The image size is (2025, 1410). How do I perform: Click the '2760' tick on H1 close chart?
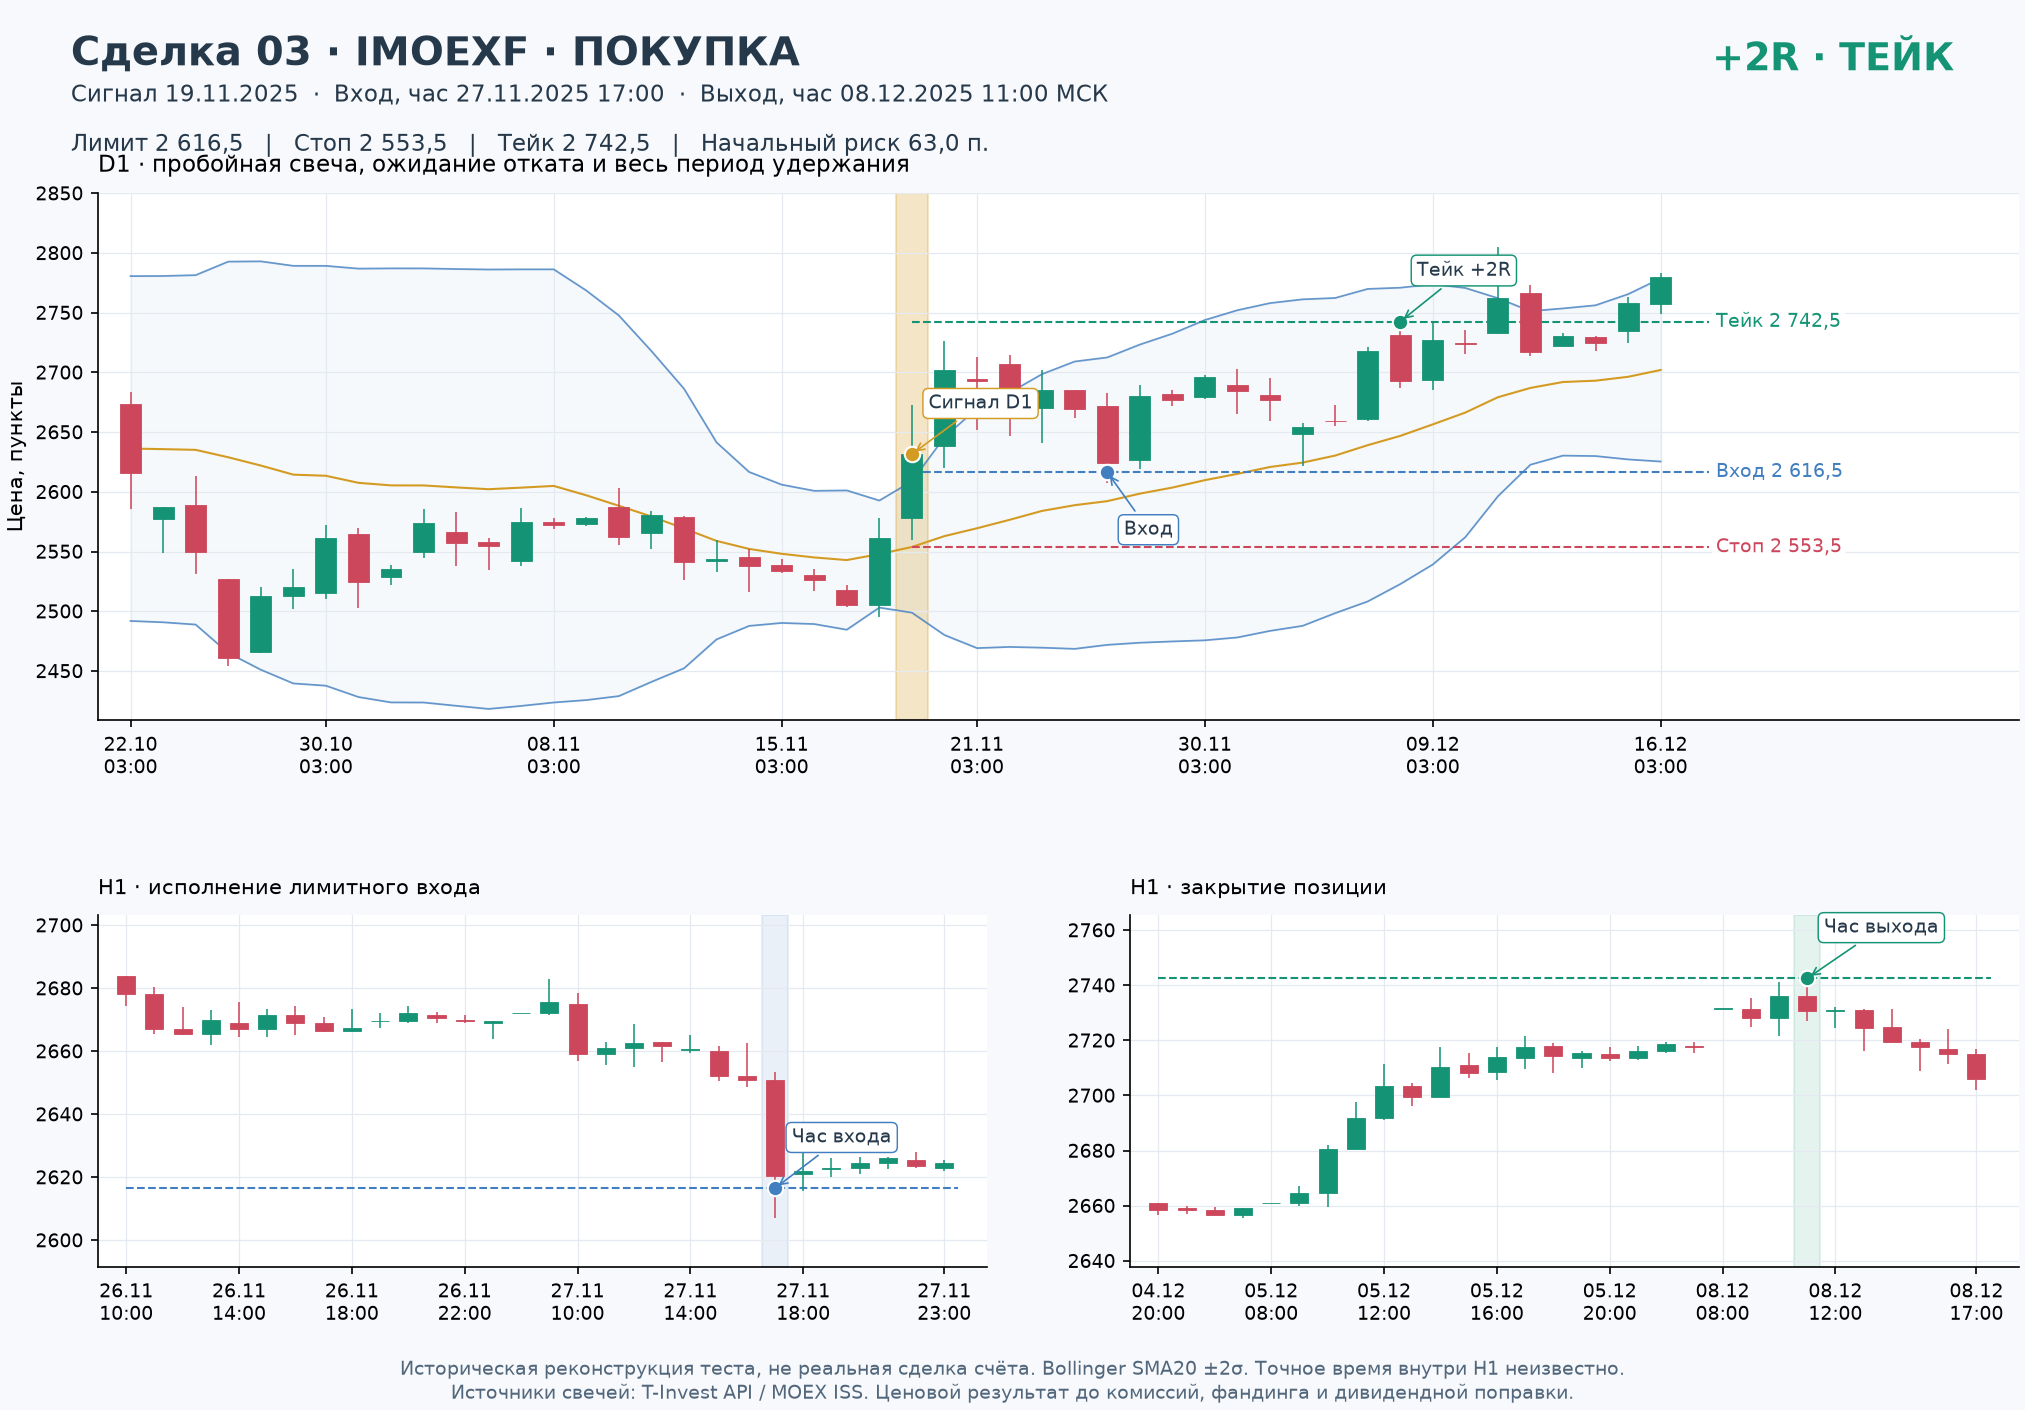click(1091, 931)
